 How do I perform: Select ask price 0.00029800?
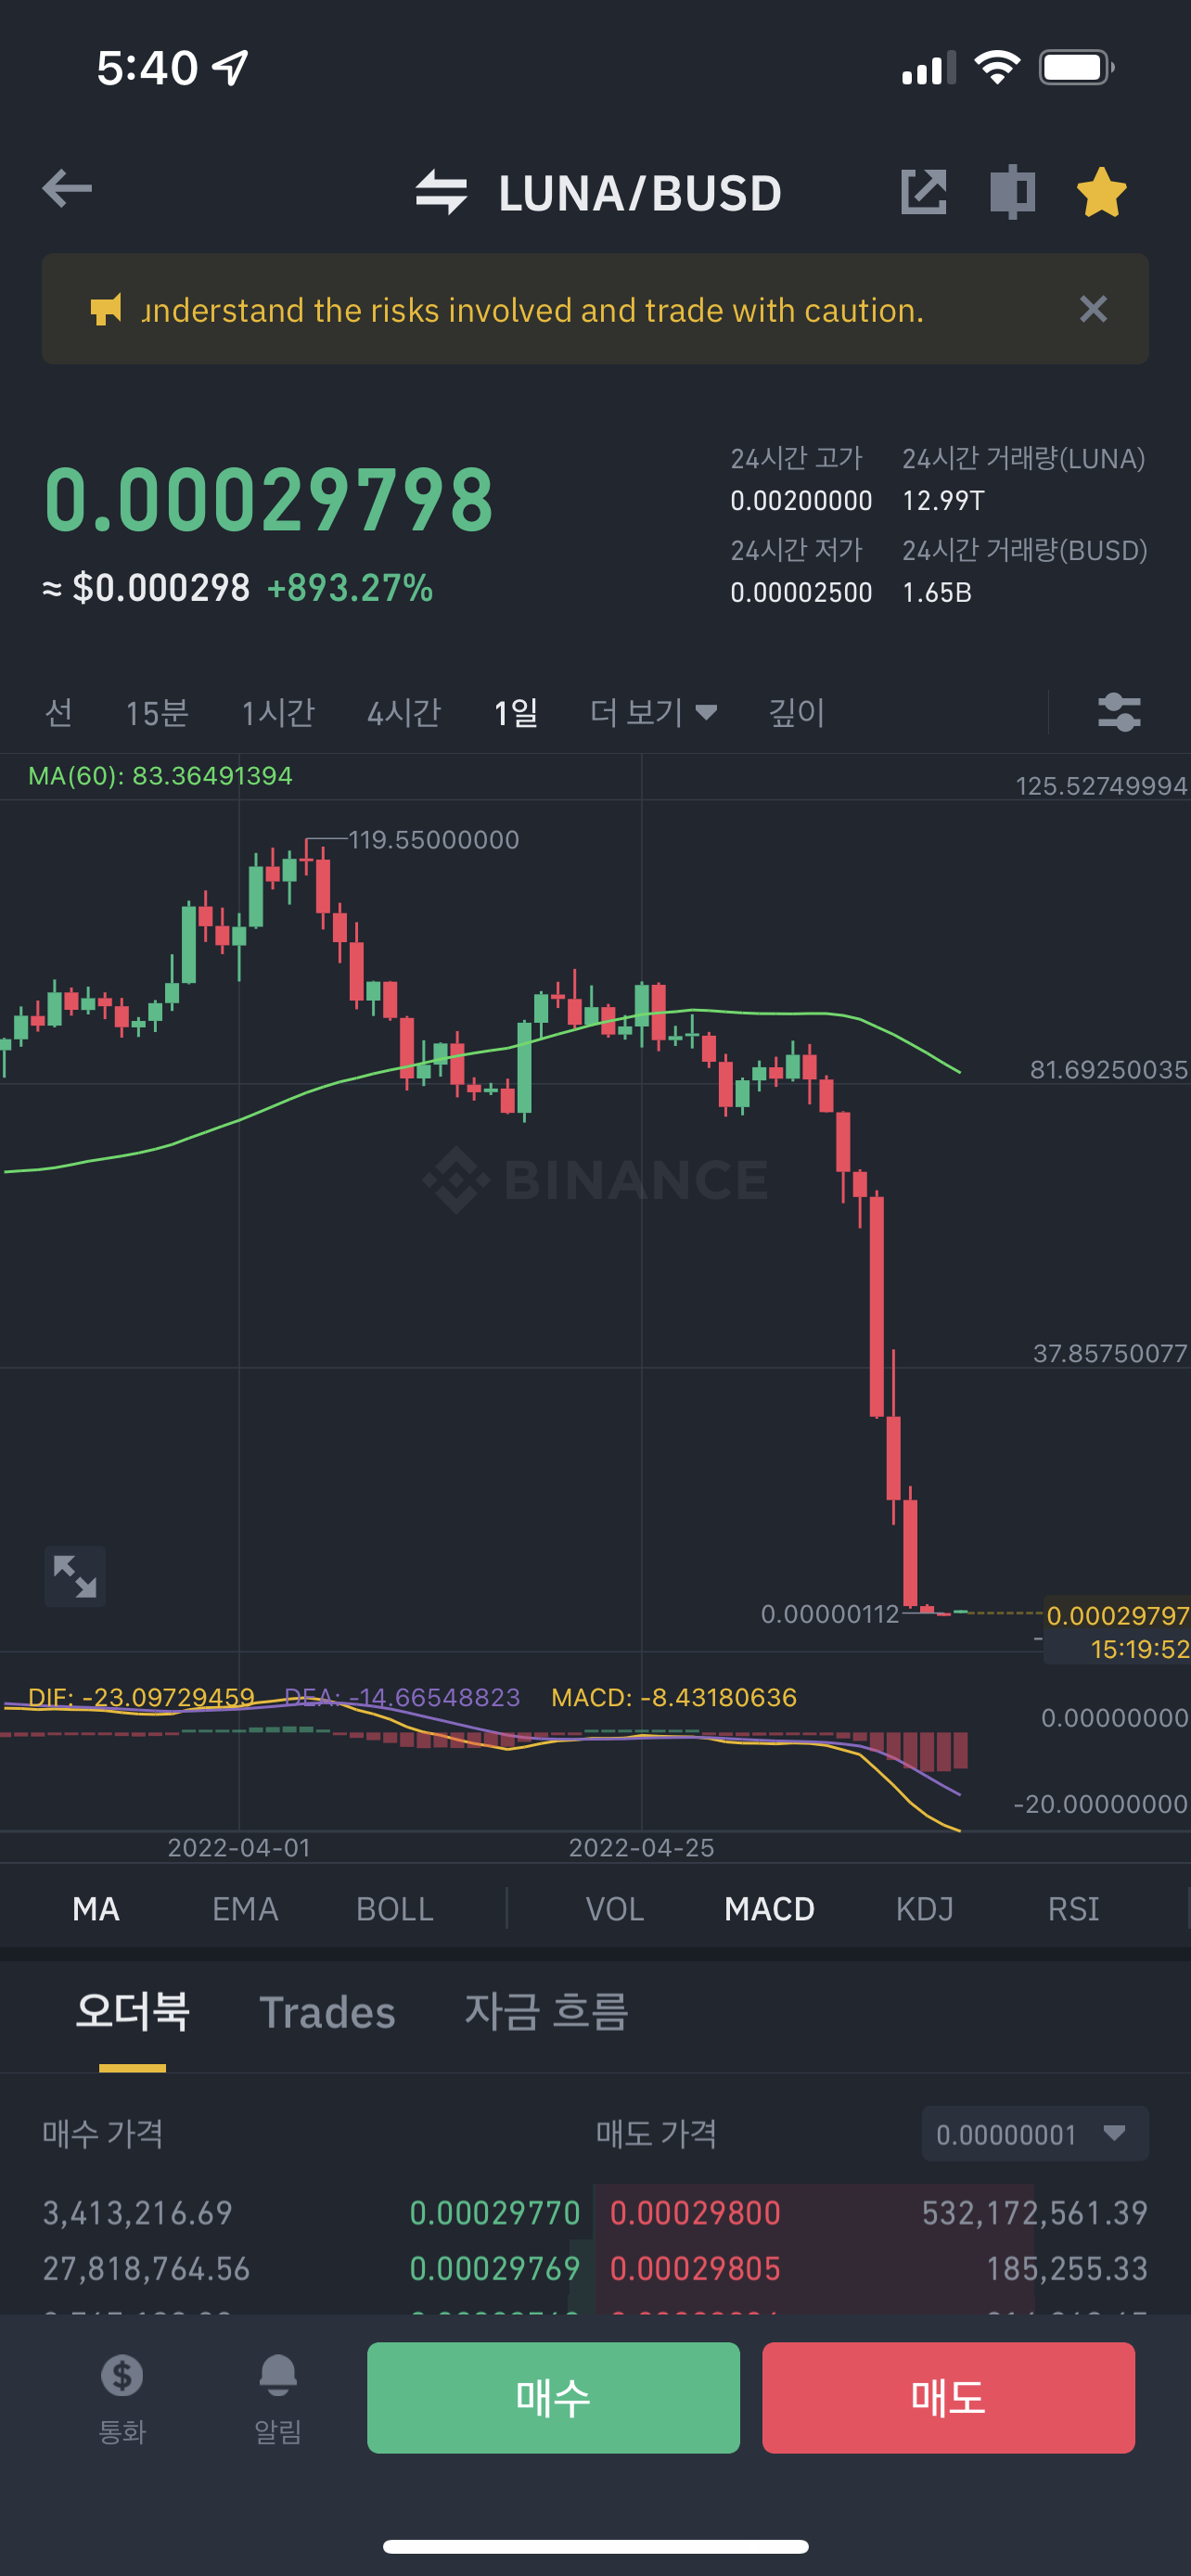[695, 2213]
